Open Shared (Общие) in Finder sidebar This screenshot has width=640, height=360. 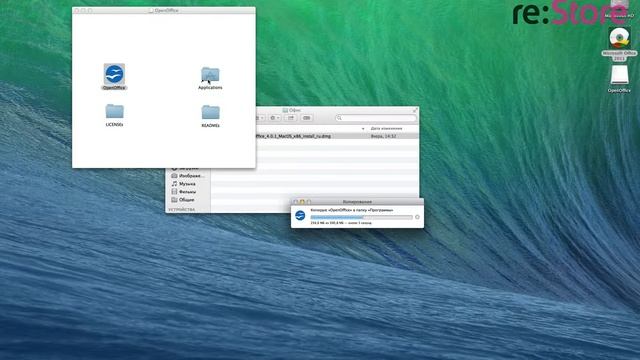point(183,200)
